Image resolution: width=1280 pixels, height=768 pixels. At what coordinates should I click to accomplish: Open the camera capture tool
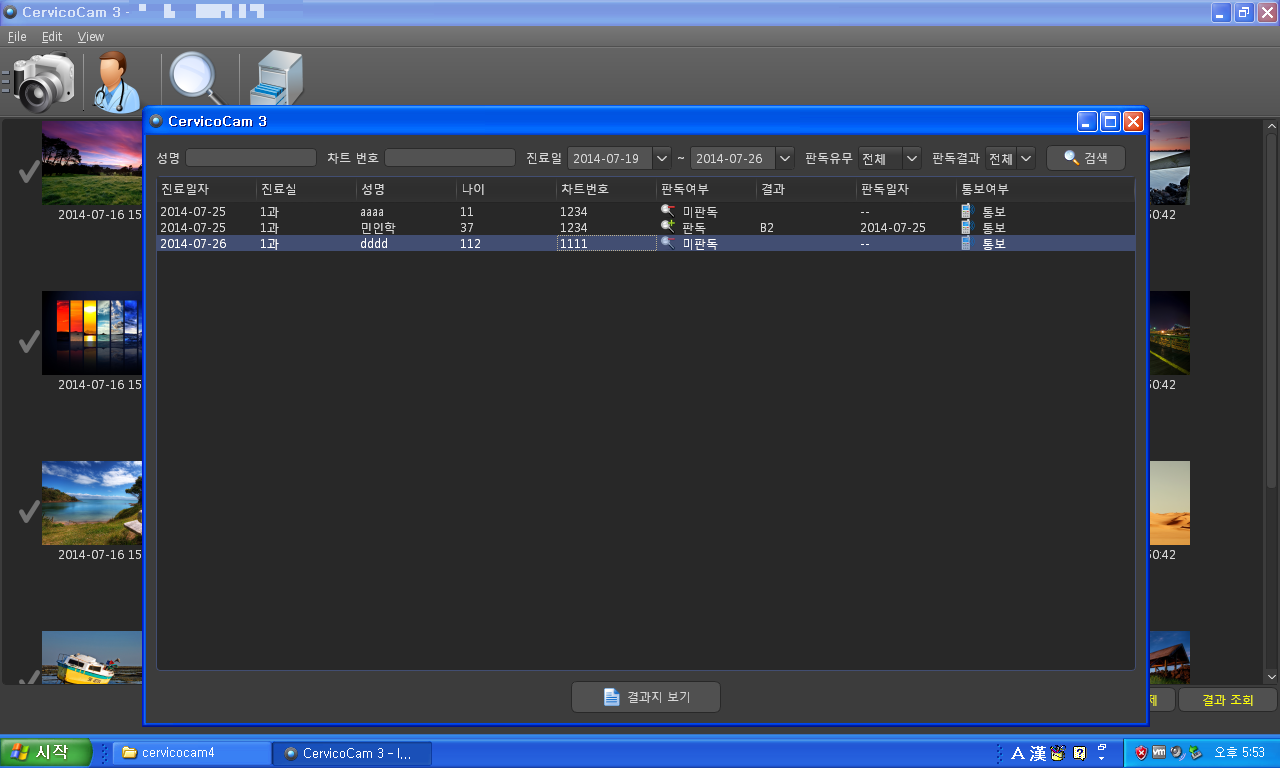click(x=43, y=80)
